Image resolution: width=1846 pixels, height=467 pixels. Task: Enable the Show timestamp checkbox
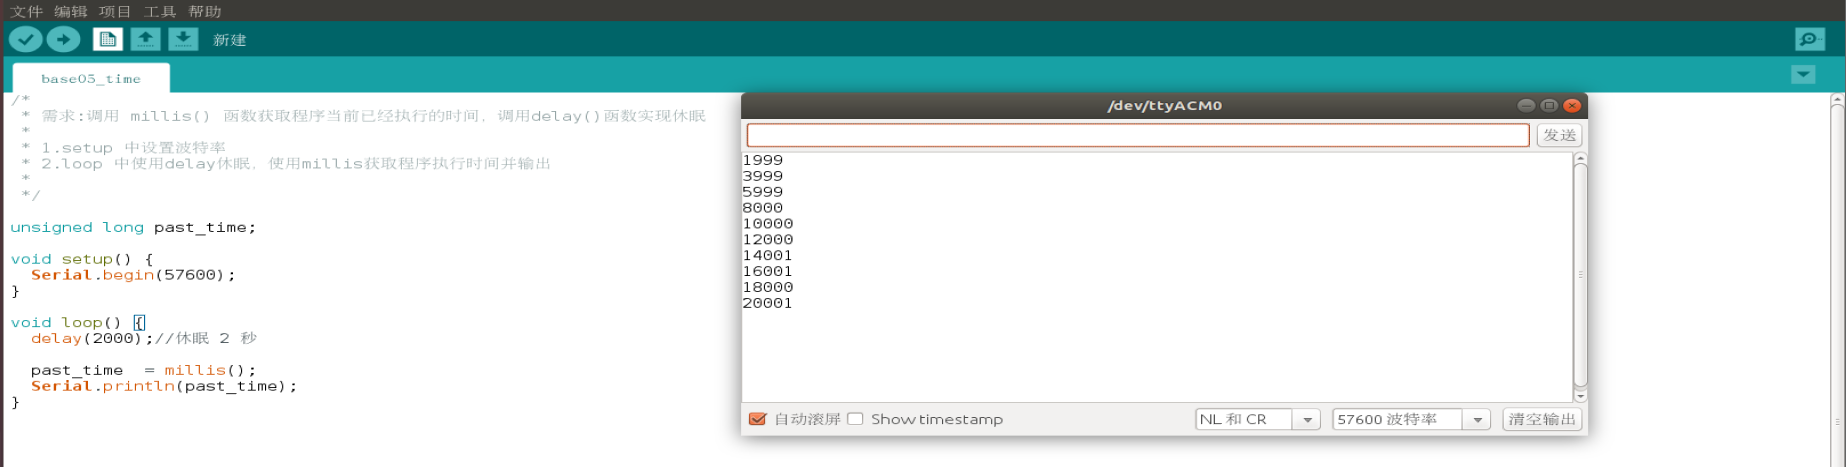tap(855, 419)
